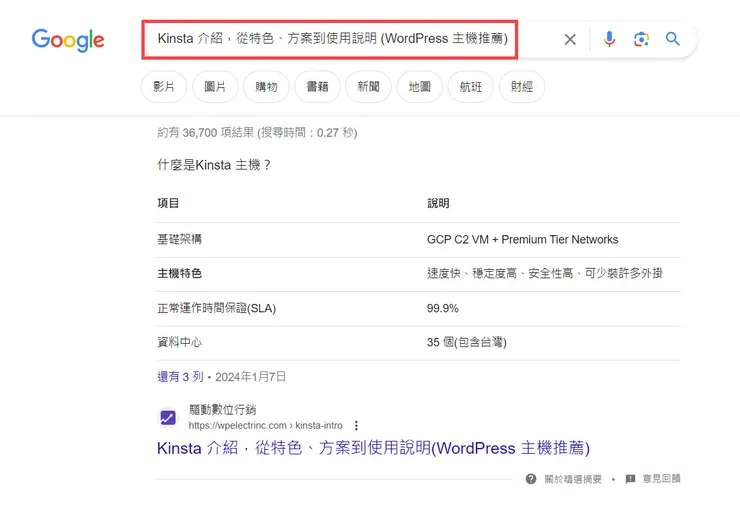740x505 pixels.
Task: Click the blue search magnifier icon
Action: coord(673,39)
